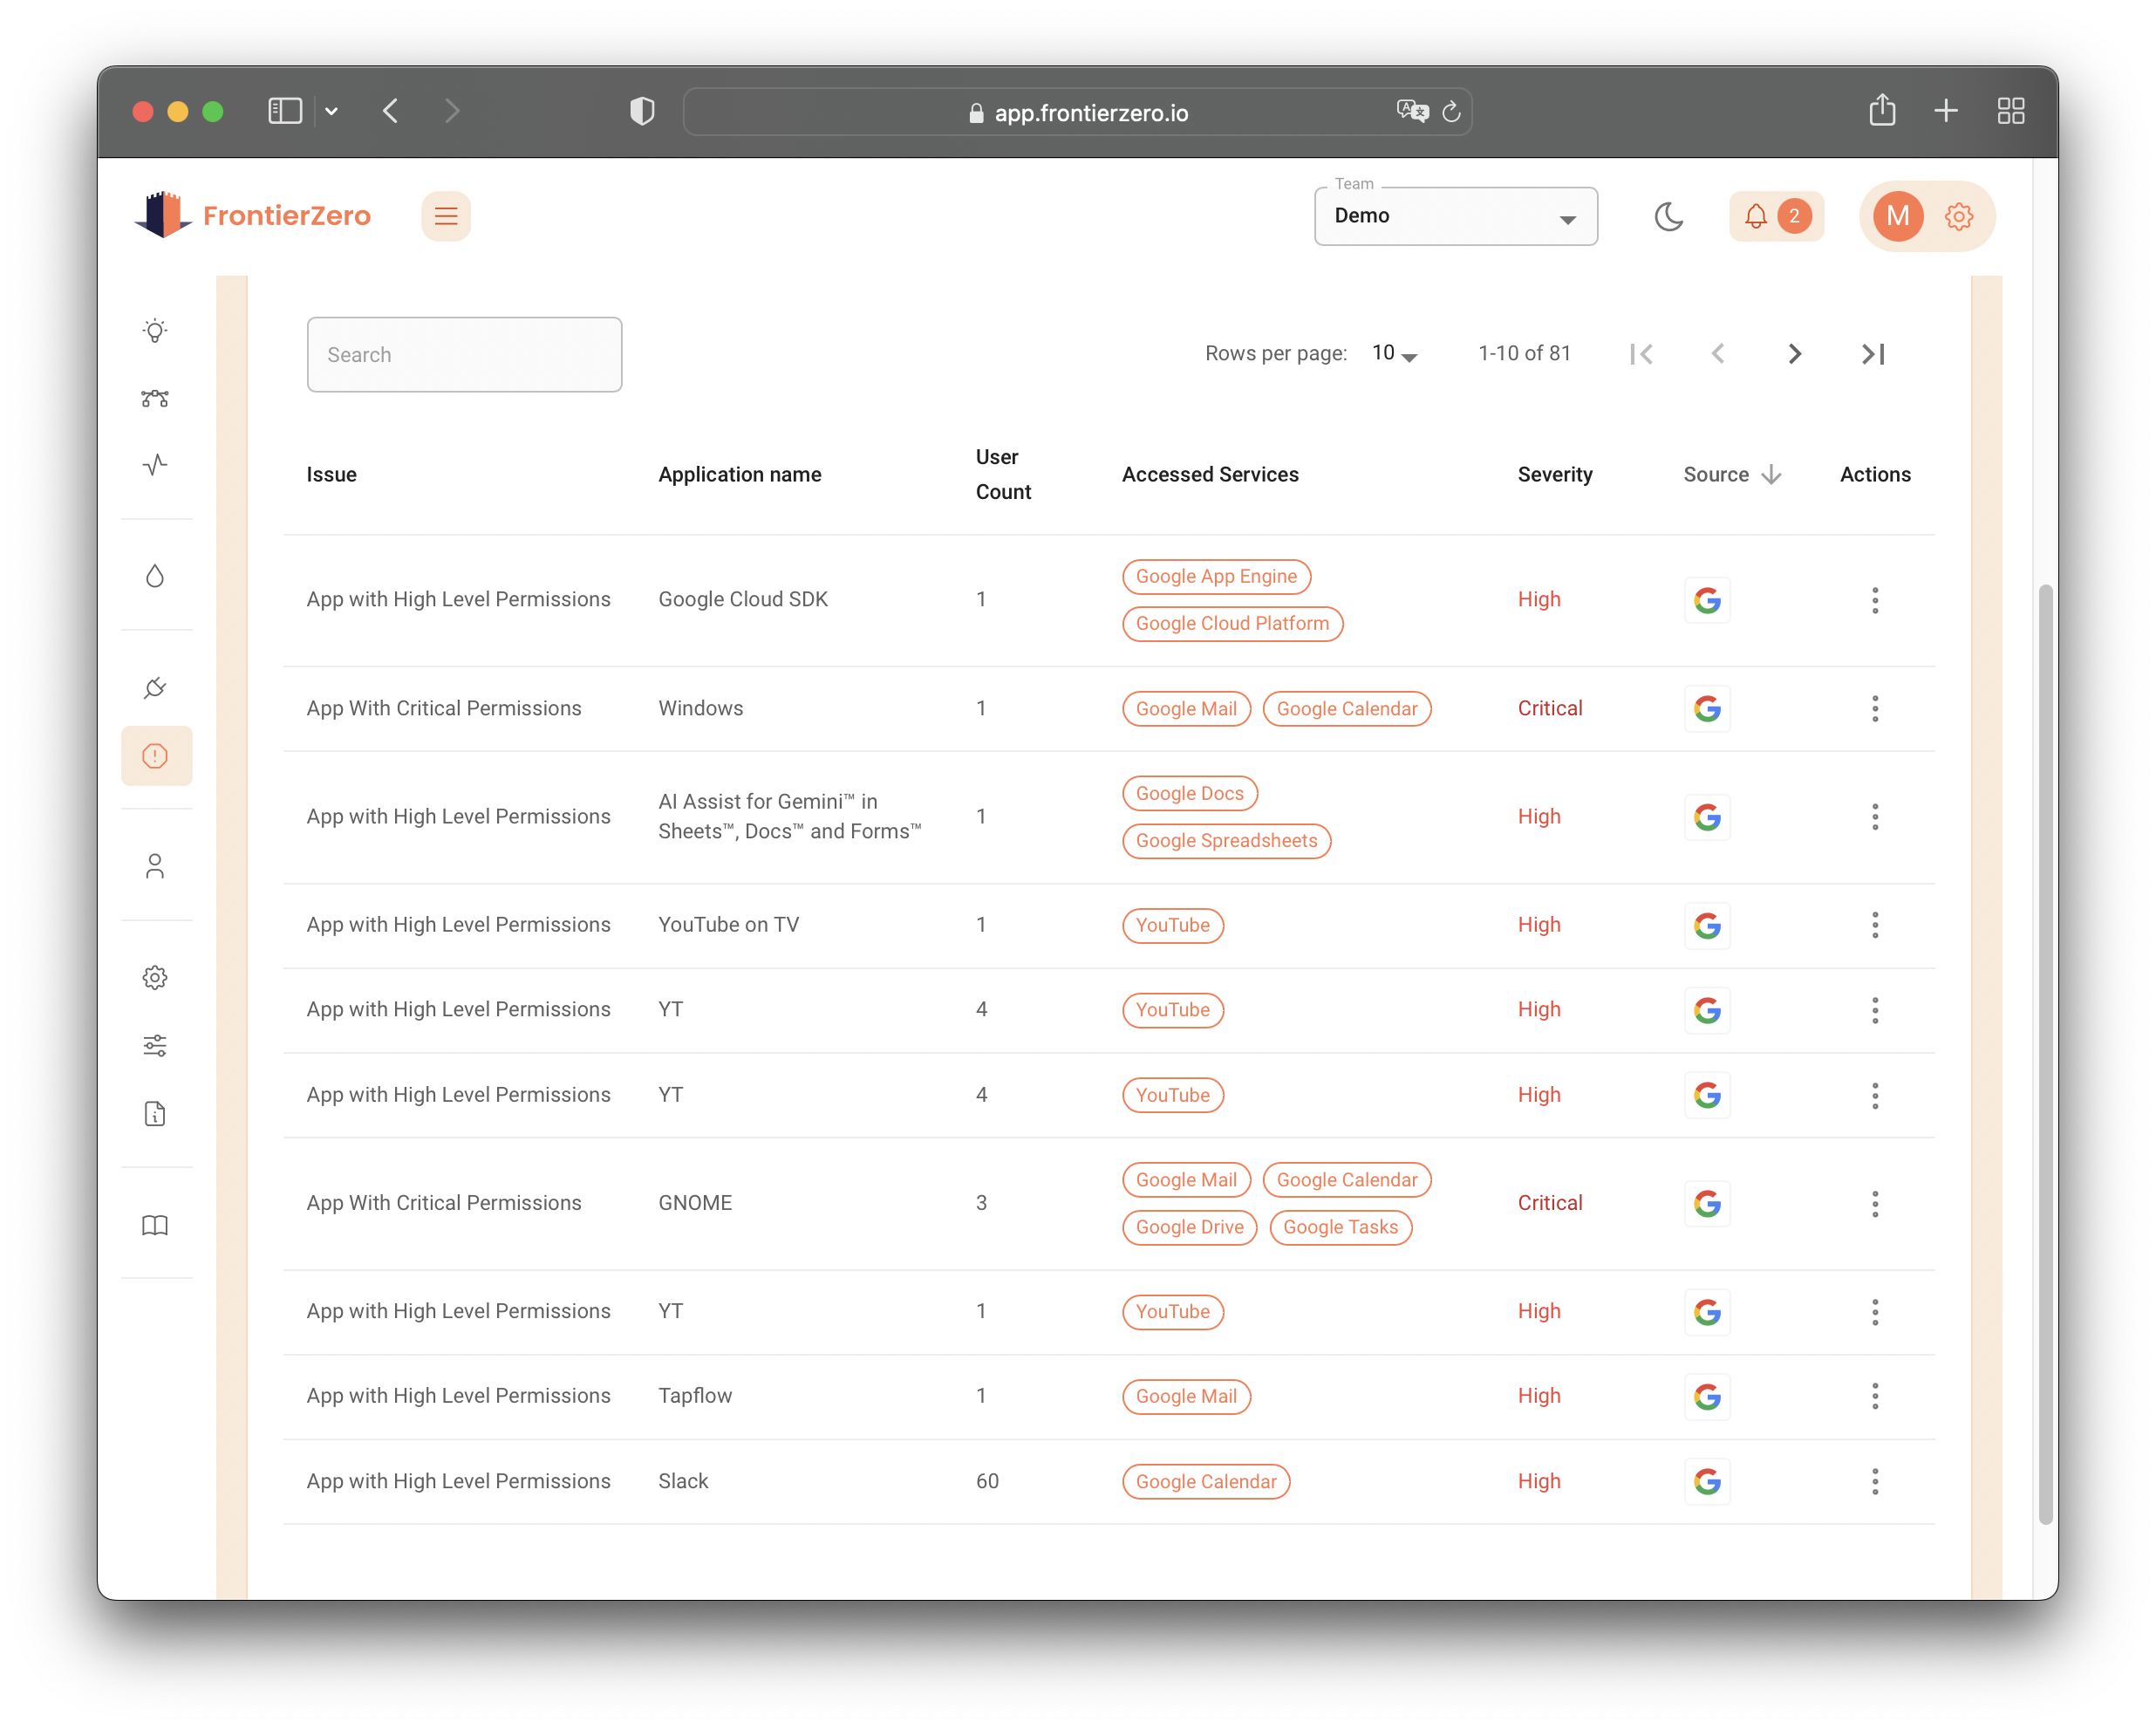Click the settings gear icon
Image resolution: width=2156 pixels, height=1729 pixels.
(x=1960, y=215)
